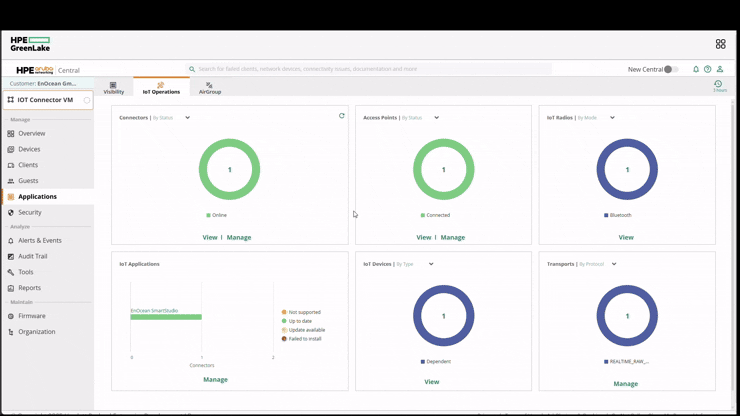Expand the Connectors By Status dropdown
Viewport: 740px width, 416px height.
[x=187, y=118]
